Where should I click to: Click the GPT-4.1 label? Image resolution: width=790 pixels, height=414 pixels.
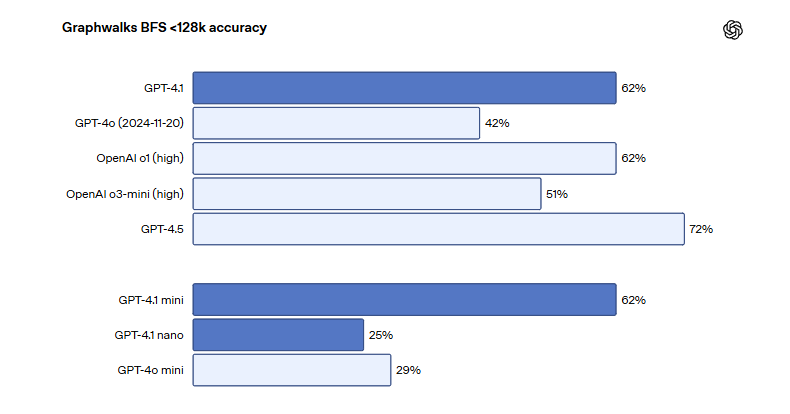(164, 88)
